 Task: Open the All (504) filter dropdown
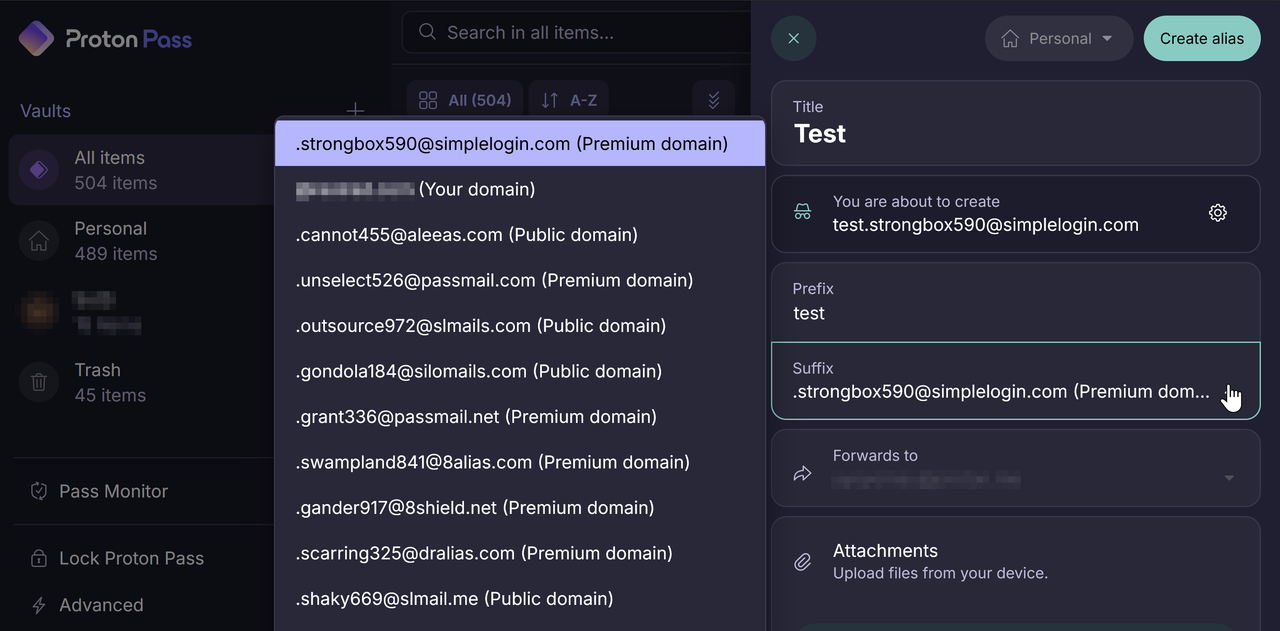[465, 100]
